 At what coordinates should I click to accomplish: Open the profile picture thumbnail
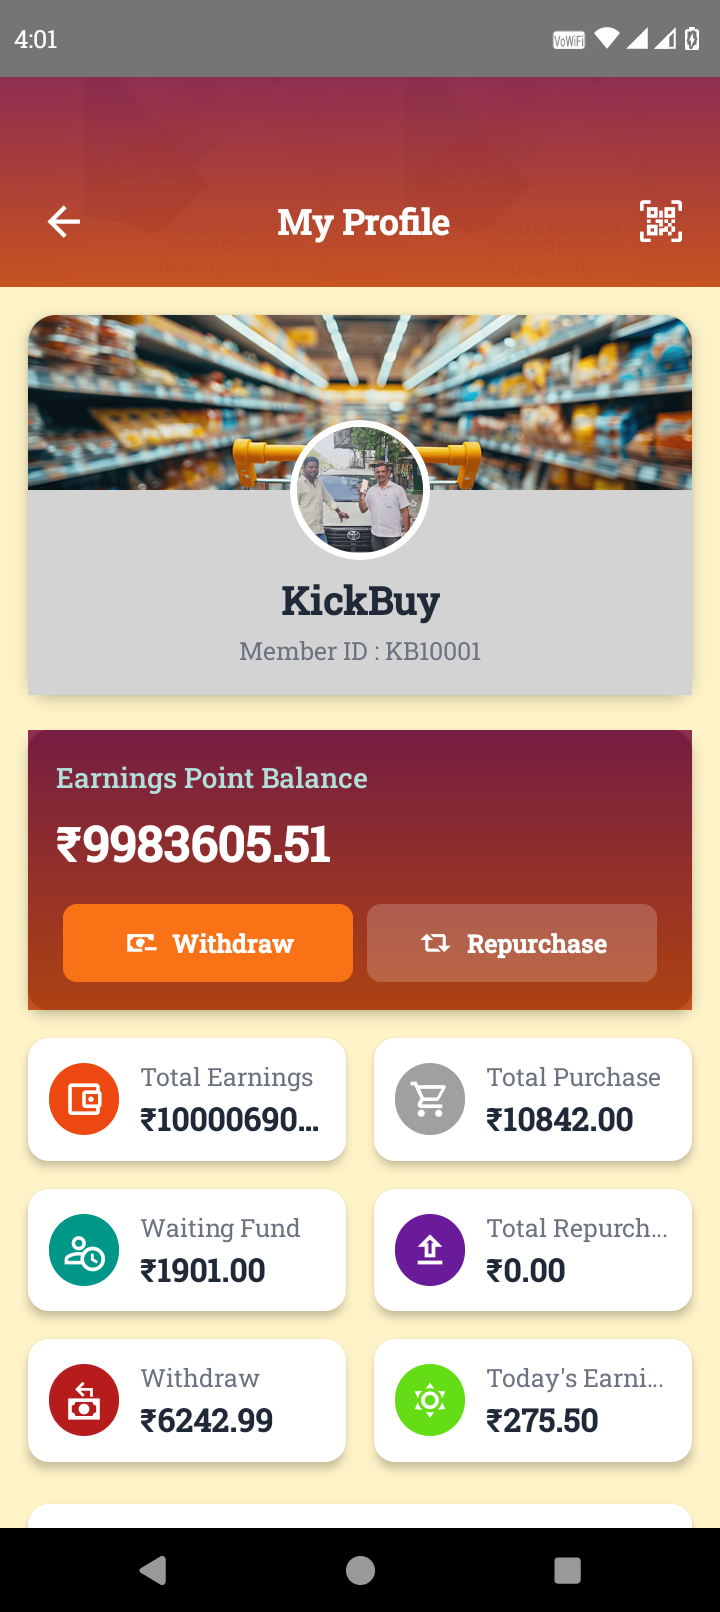coord(360,490)
